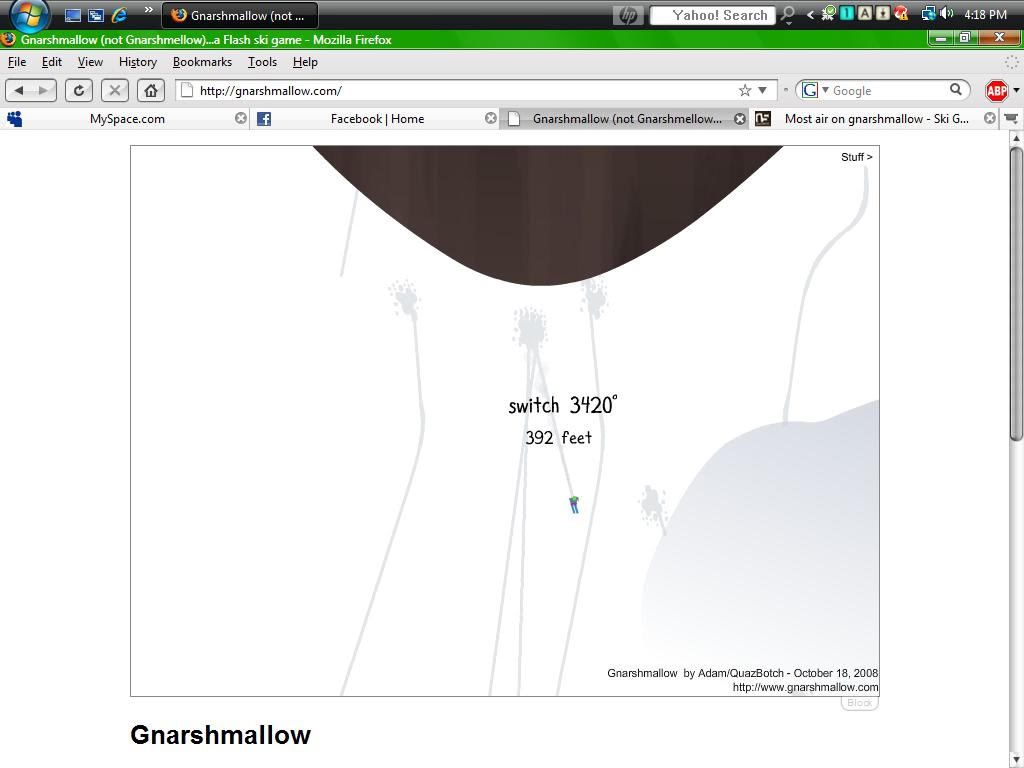Switch to the Most air on gnarshmallow tab
Image resolution: width=1024 pixels, height=768 pixels.
pos(875,118)
